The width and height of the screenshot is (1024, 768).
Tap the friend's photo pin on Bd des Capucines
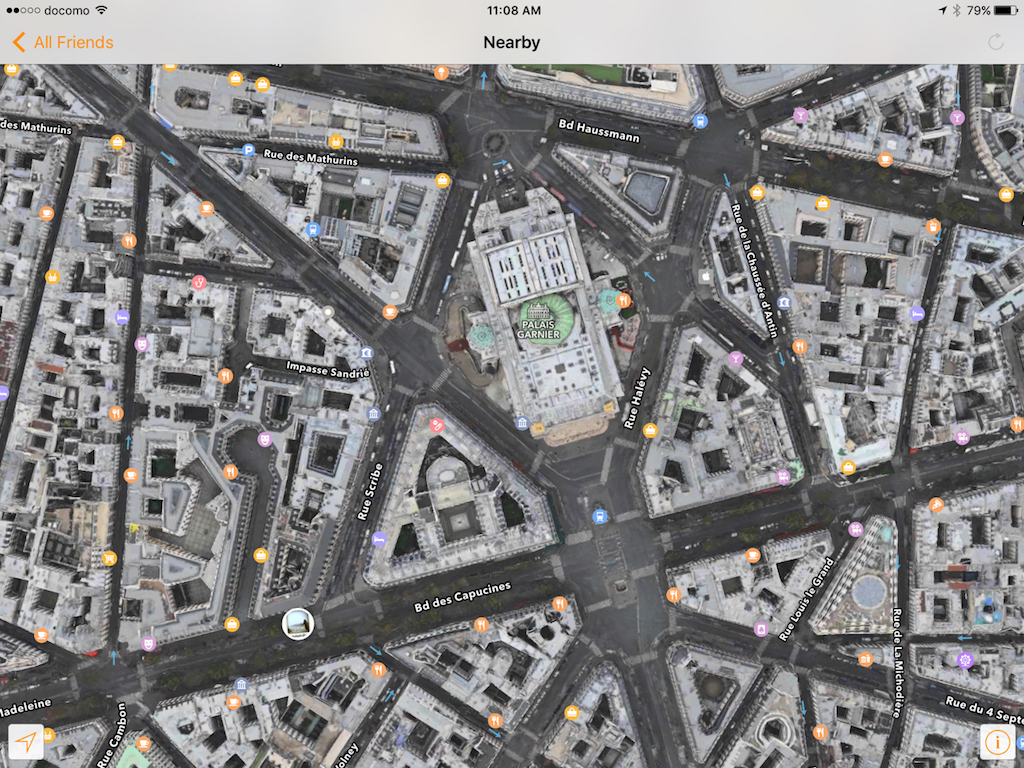coord(298,624)
